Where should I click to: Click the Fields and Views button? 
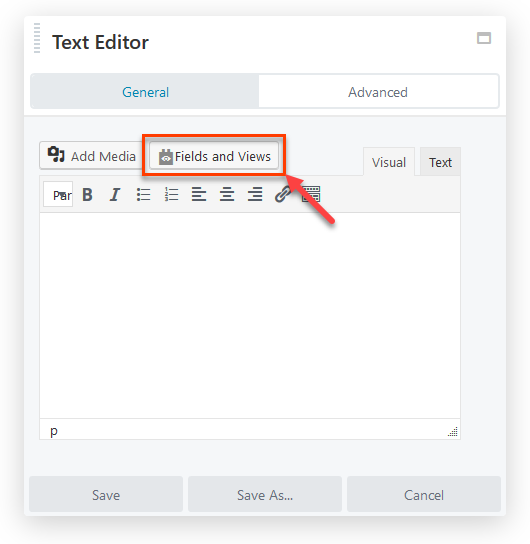(214, 156)
